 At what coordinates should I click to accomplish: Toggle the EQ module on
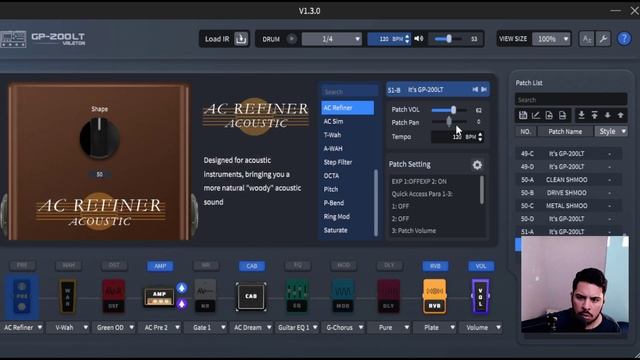pyautogui.click(x=298, y=266)
